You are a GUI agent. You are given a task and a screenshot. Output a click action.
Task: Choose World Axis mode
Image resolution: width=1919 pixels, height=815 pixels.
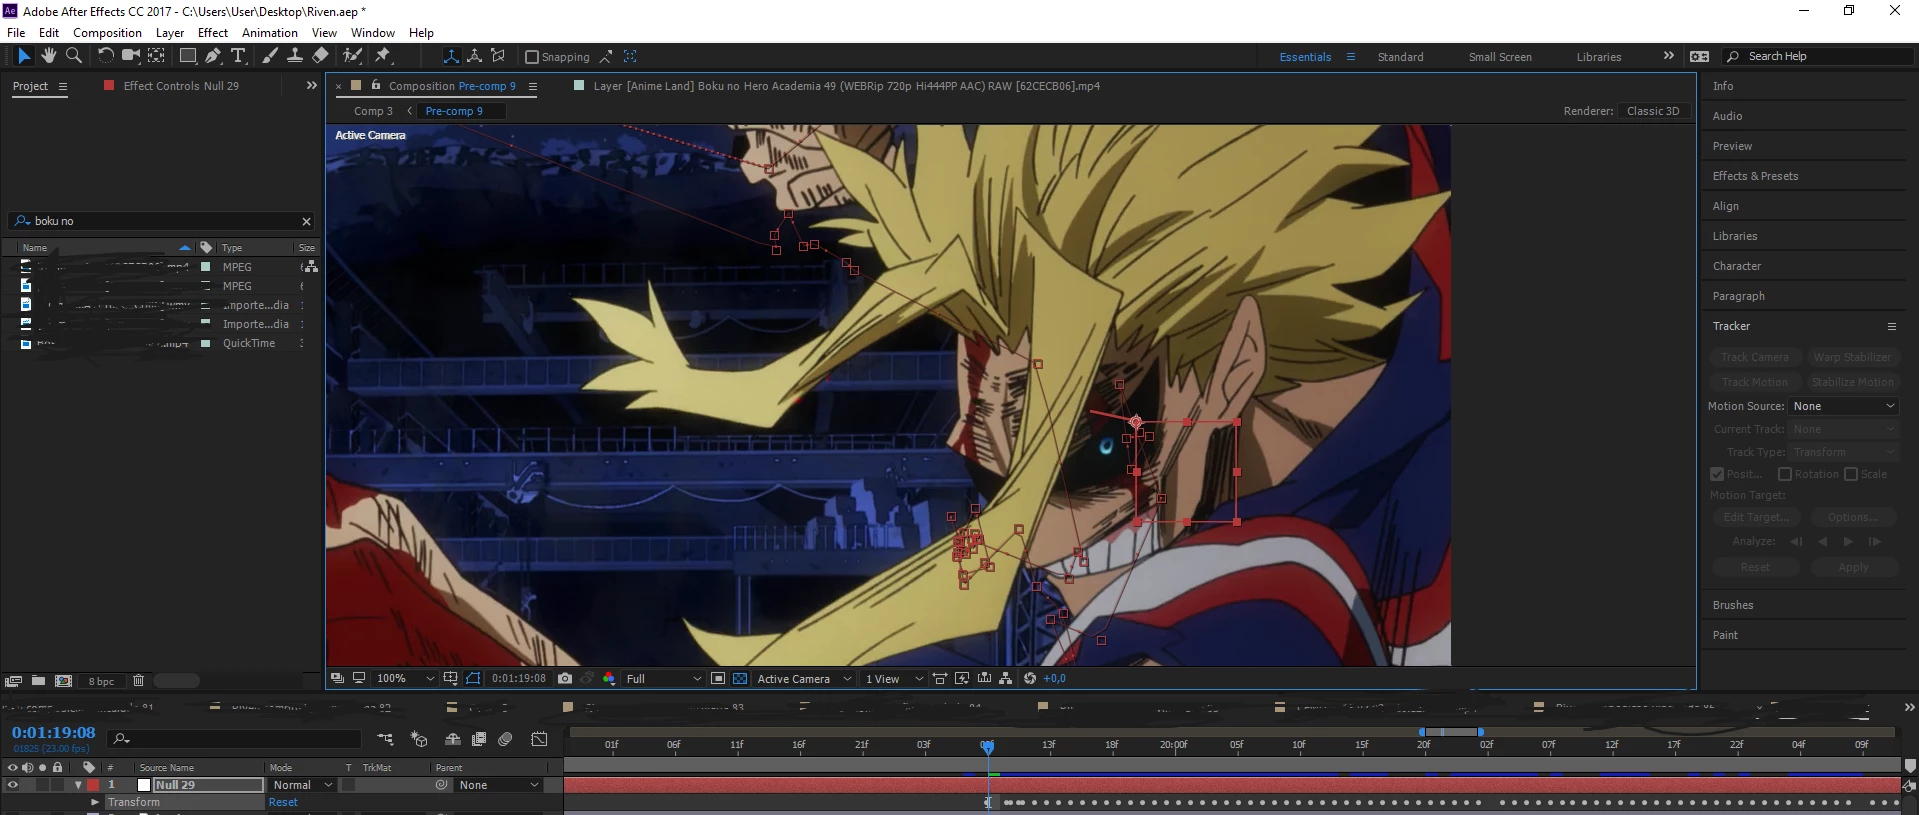(x=474, y=56)
